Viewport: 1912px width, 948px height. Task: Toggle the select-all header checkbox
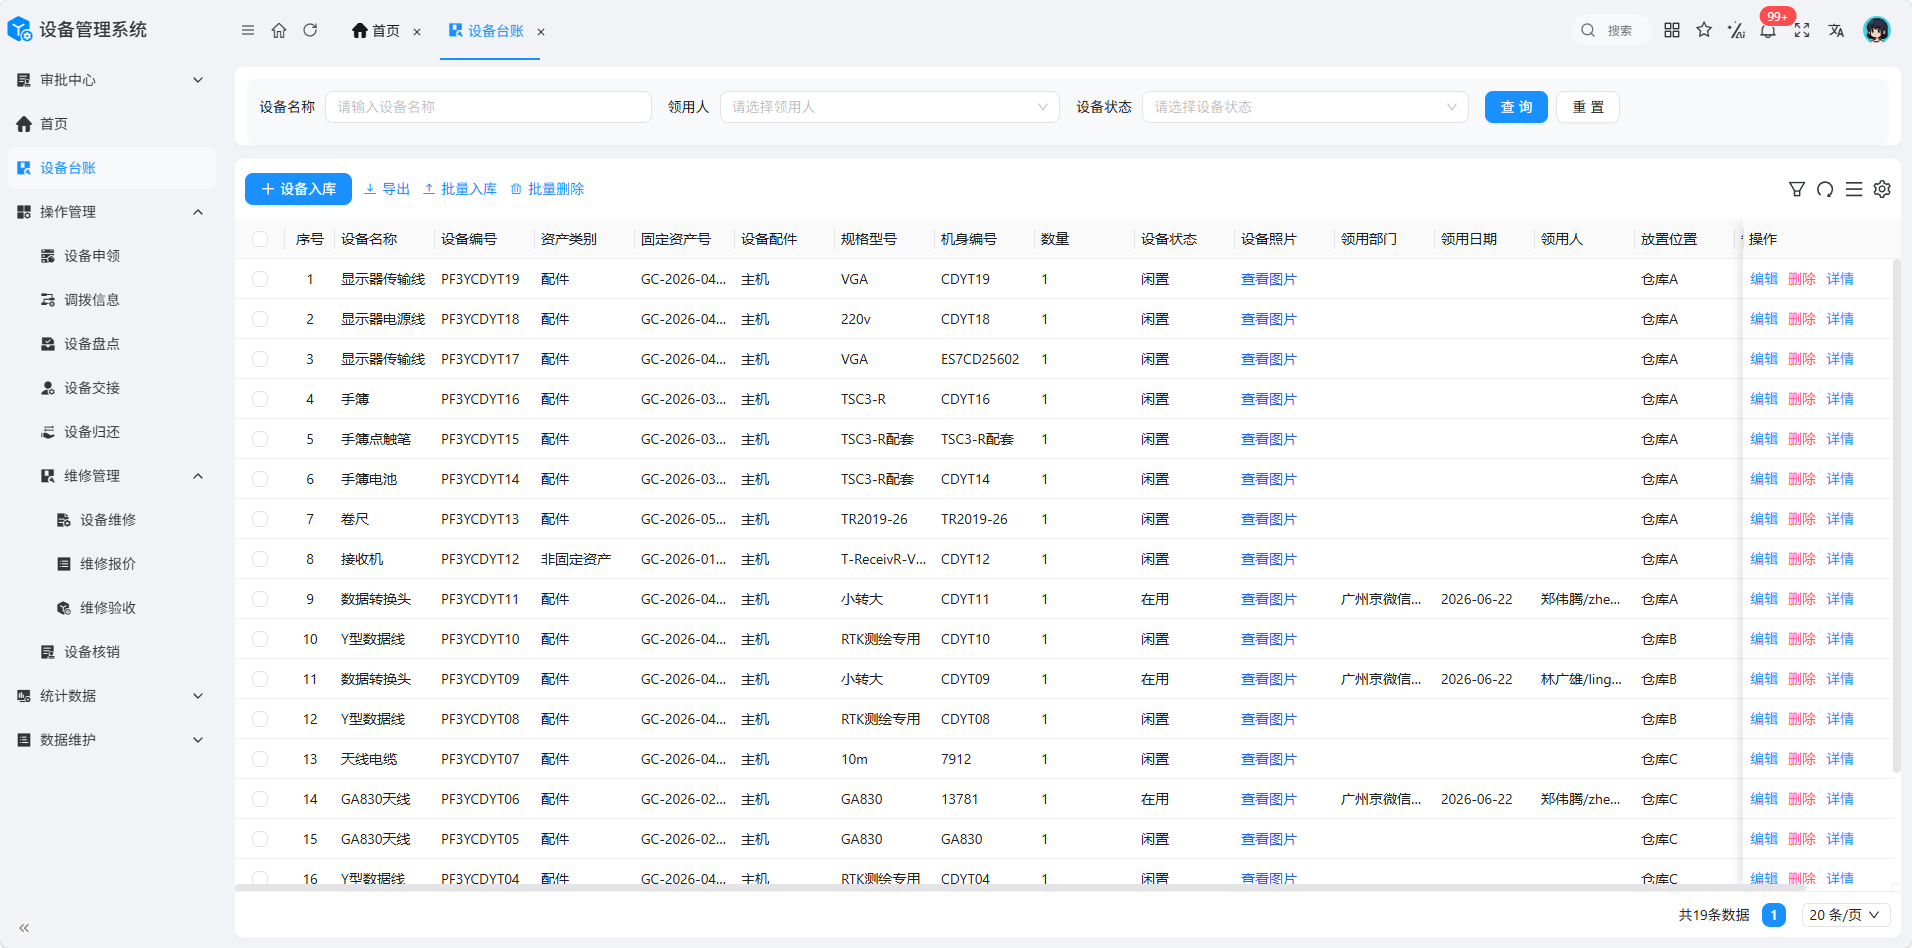pos(260,239)
